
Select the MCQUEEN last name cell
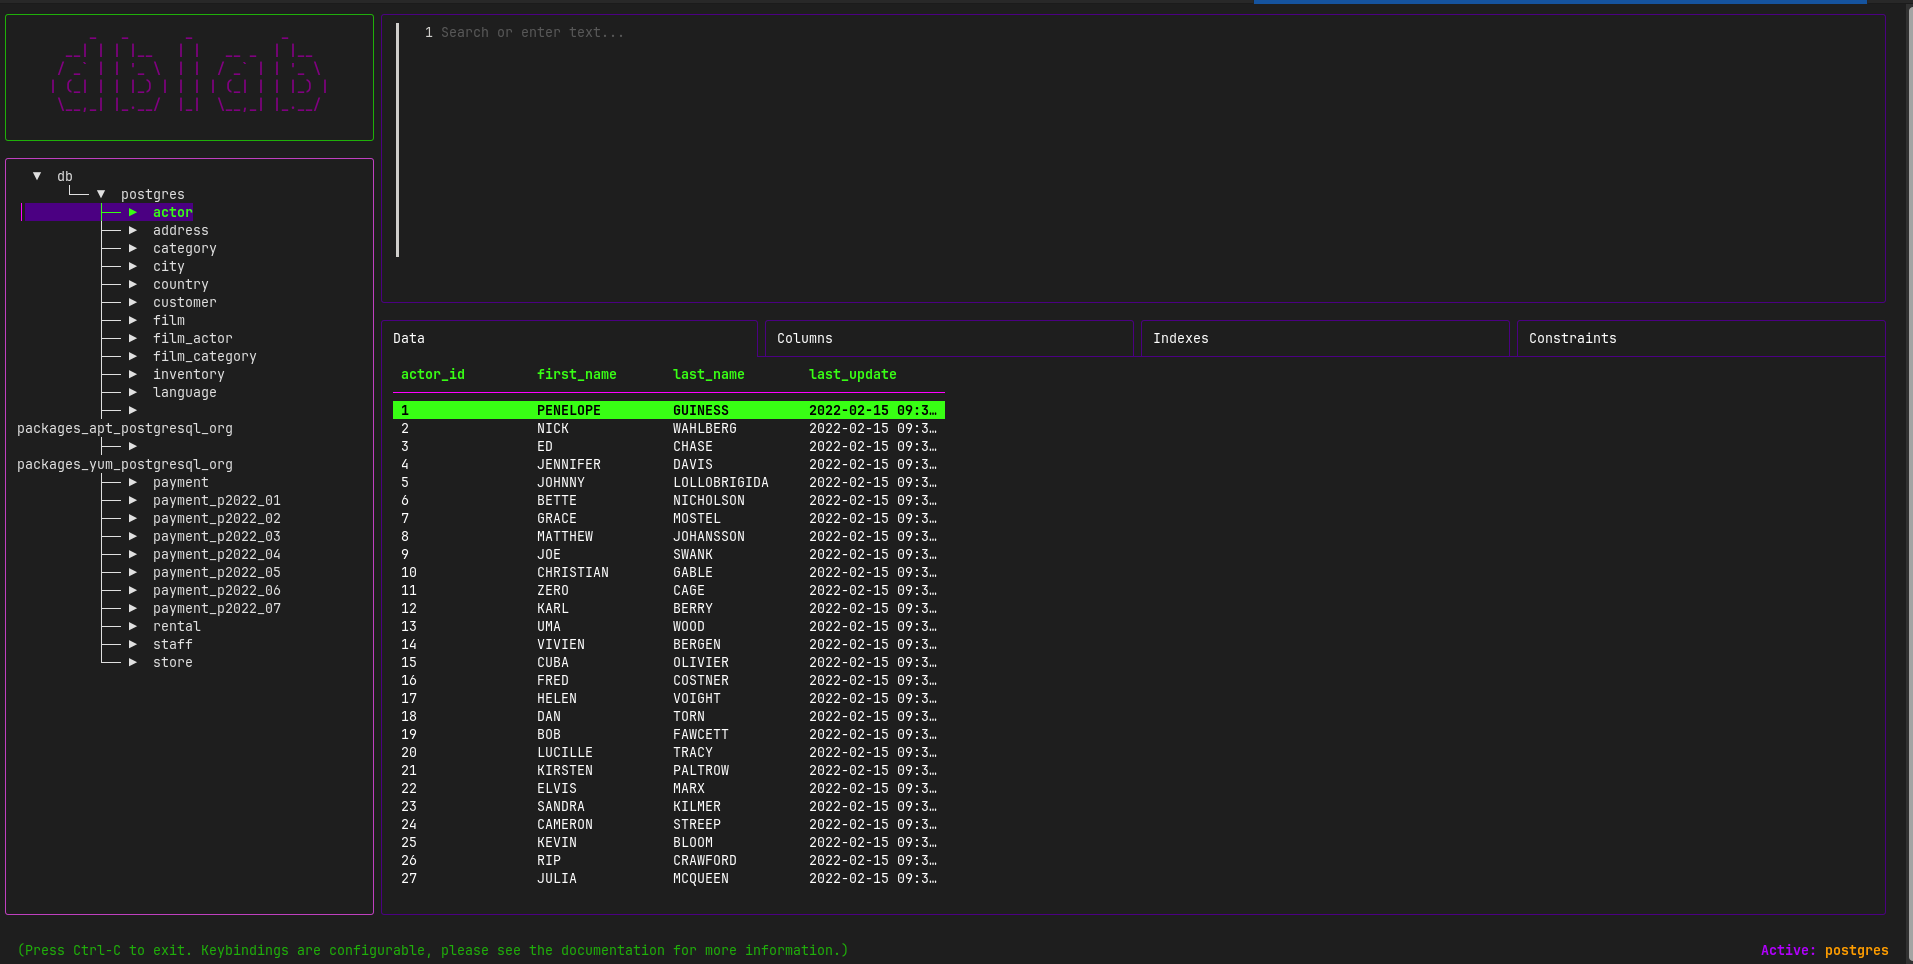pos(701,878)
